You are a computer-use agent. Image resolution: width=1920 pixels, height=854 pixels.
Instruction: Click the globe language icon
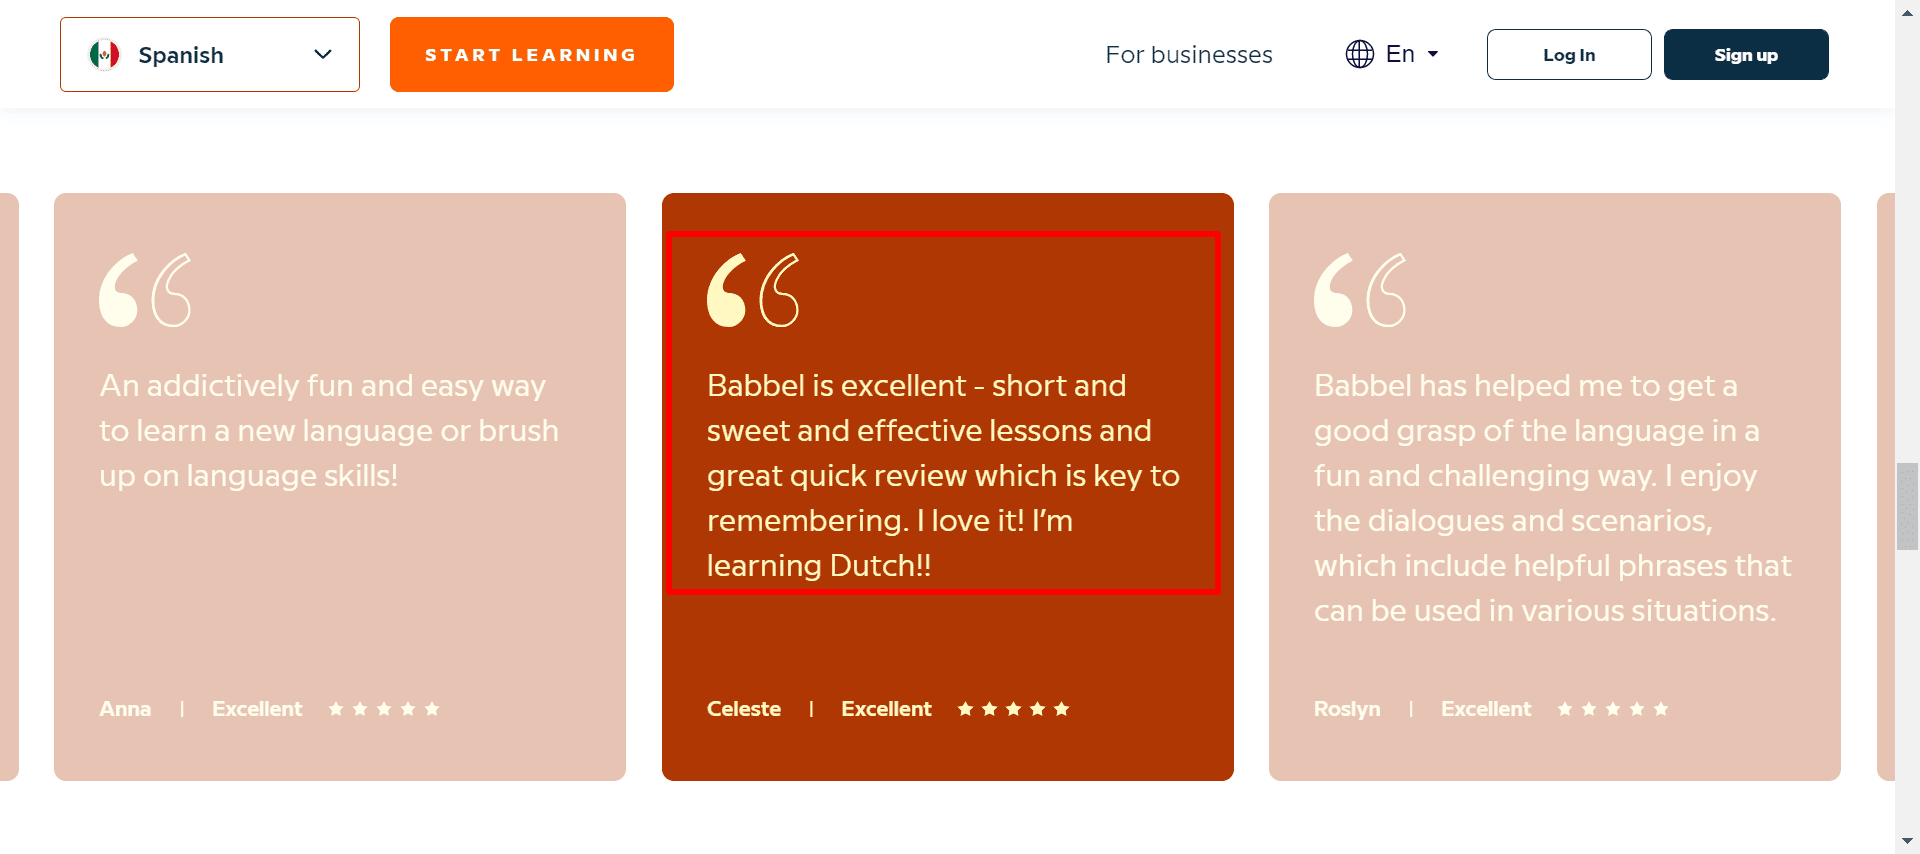[x=1359, y=54]
